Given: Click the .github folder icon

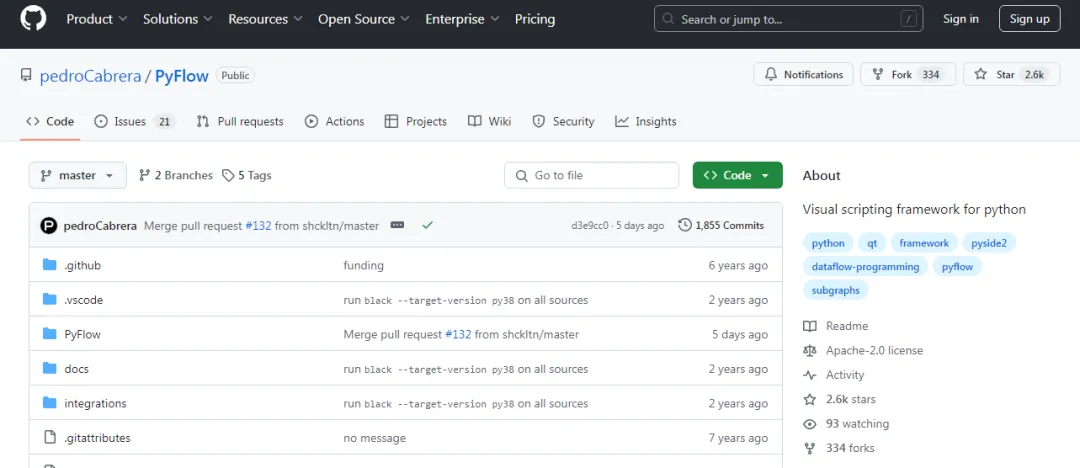Looking at the screenshot, I should click(x=49, y=265).
